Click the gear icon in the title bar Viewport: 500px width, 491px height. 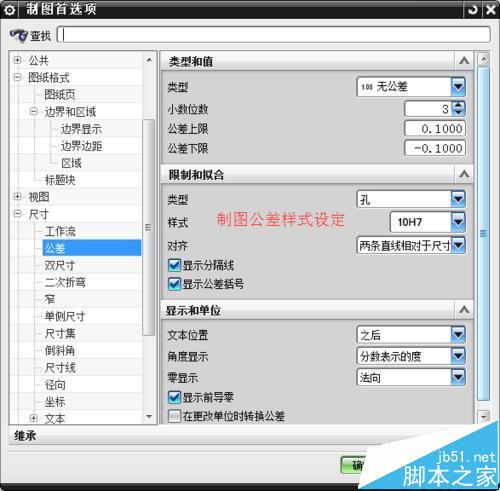pos(9,10)
